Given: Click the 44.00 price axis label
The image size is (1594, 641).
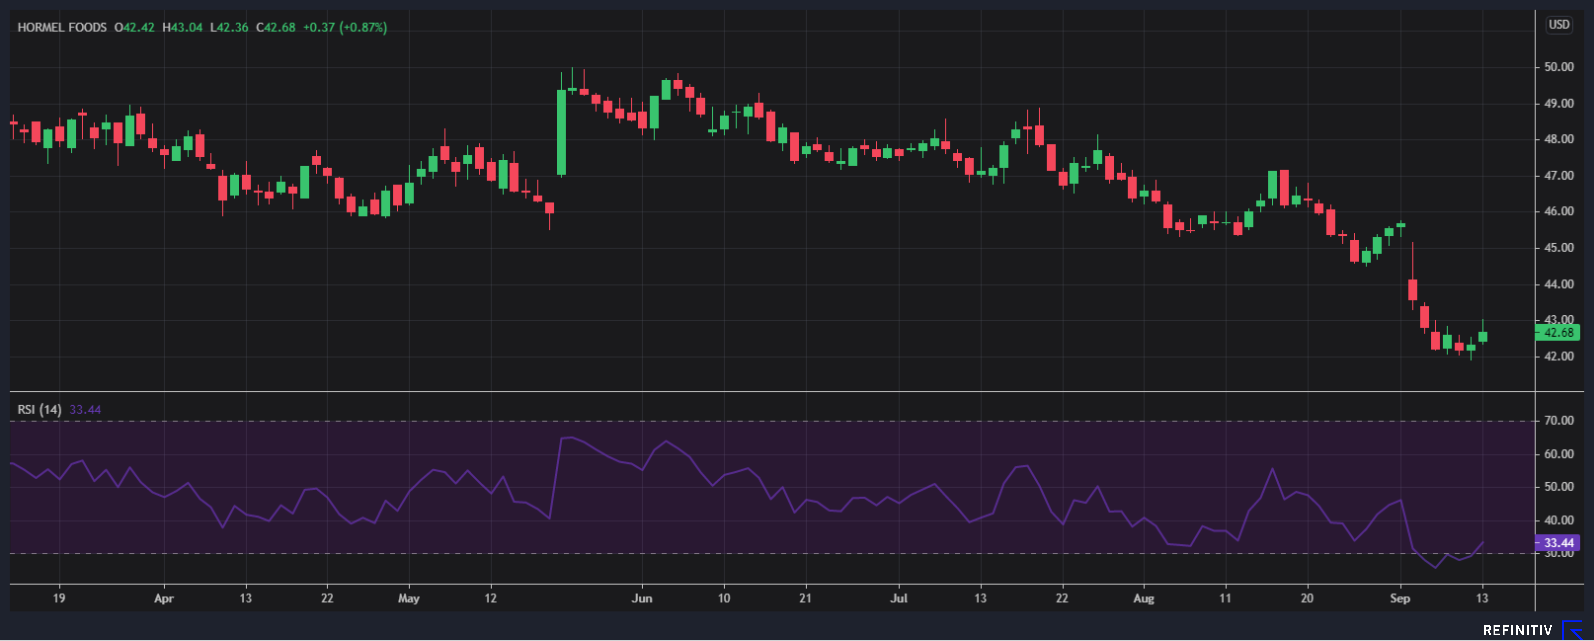Looking at the screenshot, I should 1559,284.
